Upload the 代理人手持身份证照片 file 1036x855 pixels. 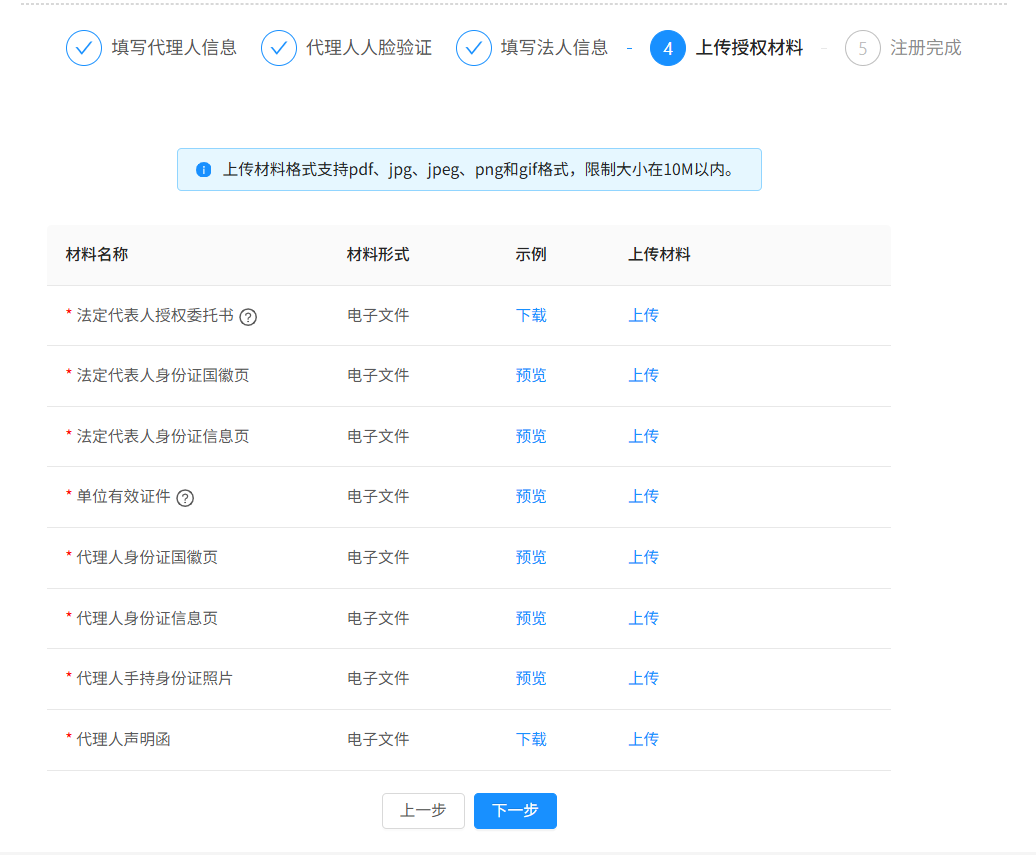(x=643, y=679)
